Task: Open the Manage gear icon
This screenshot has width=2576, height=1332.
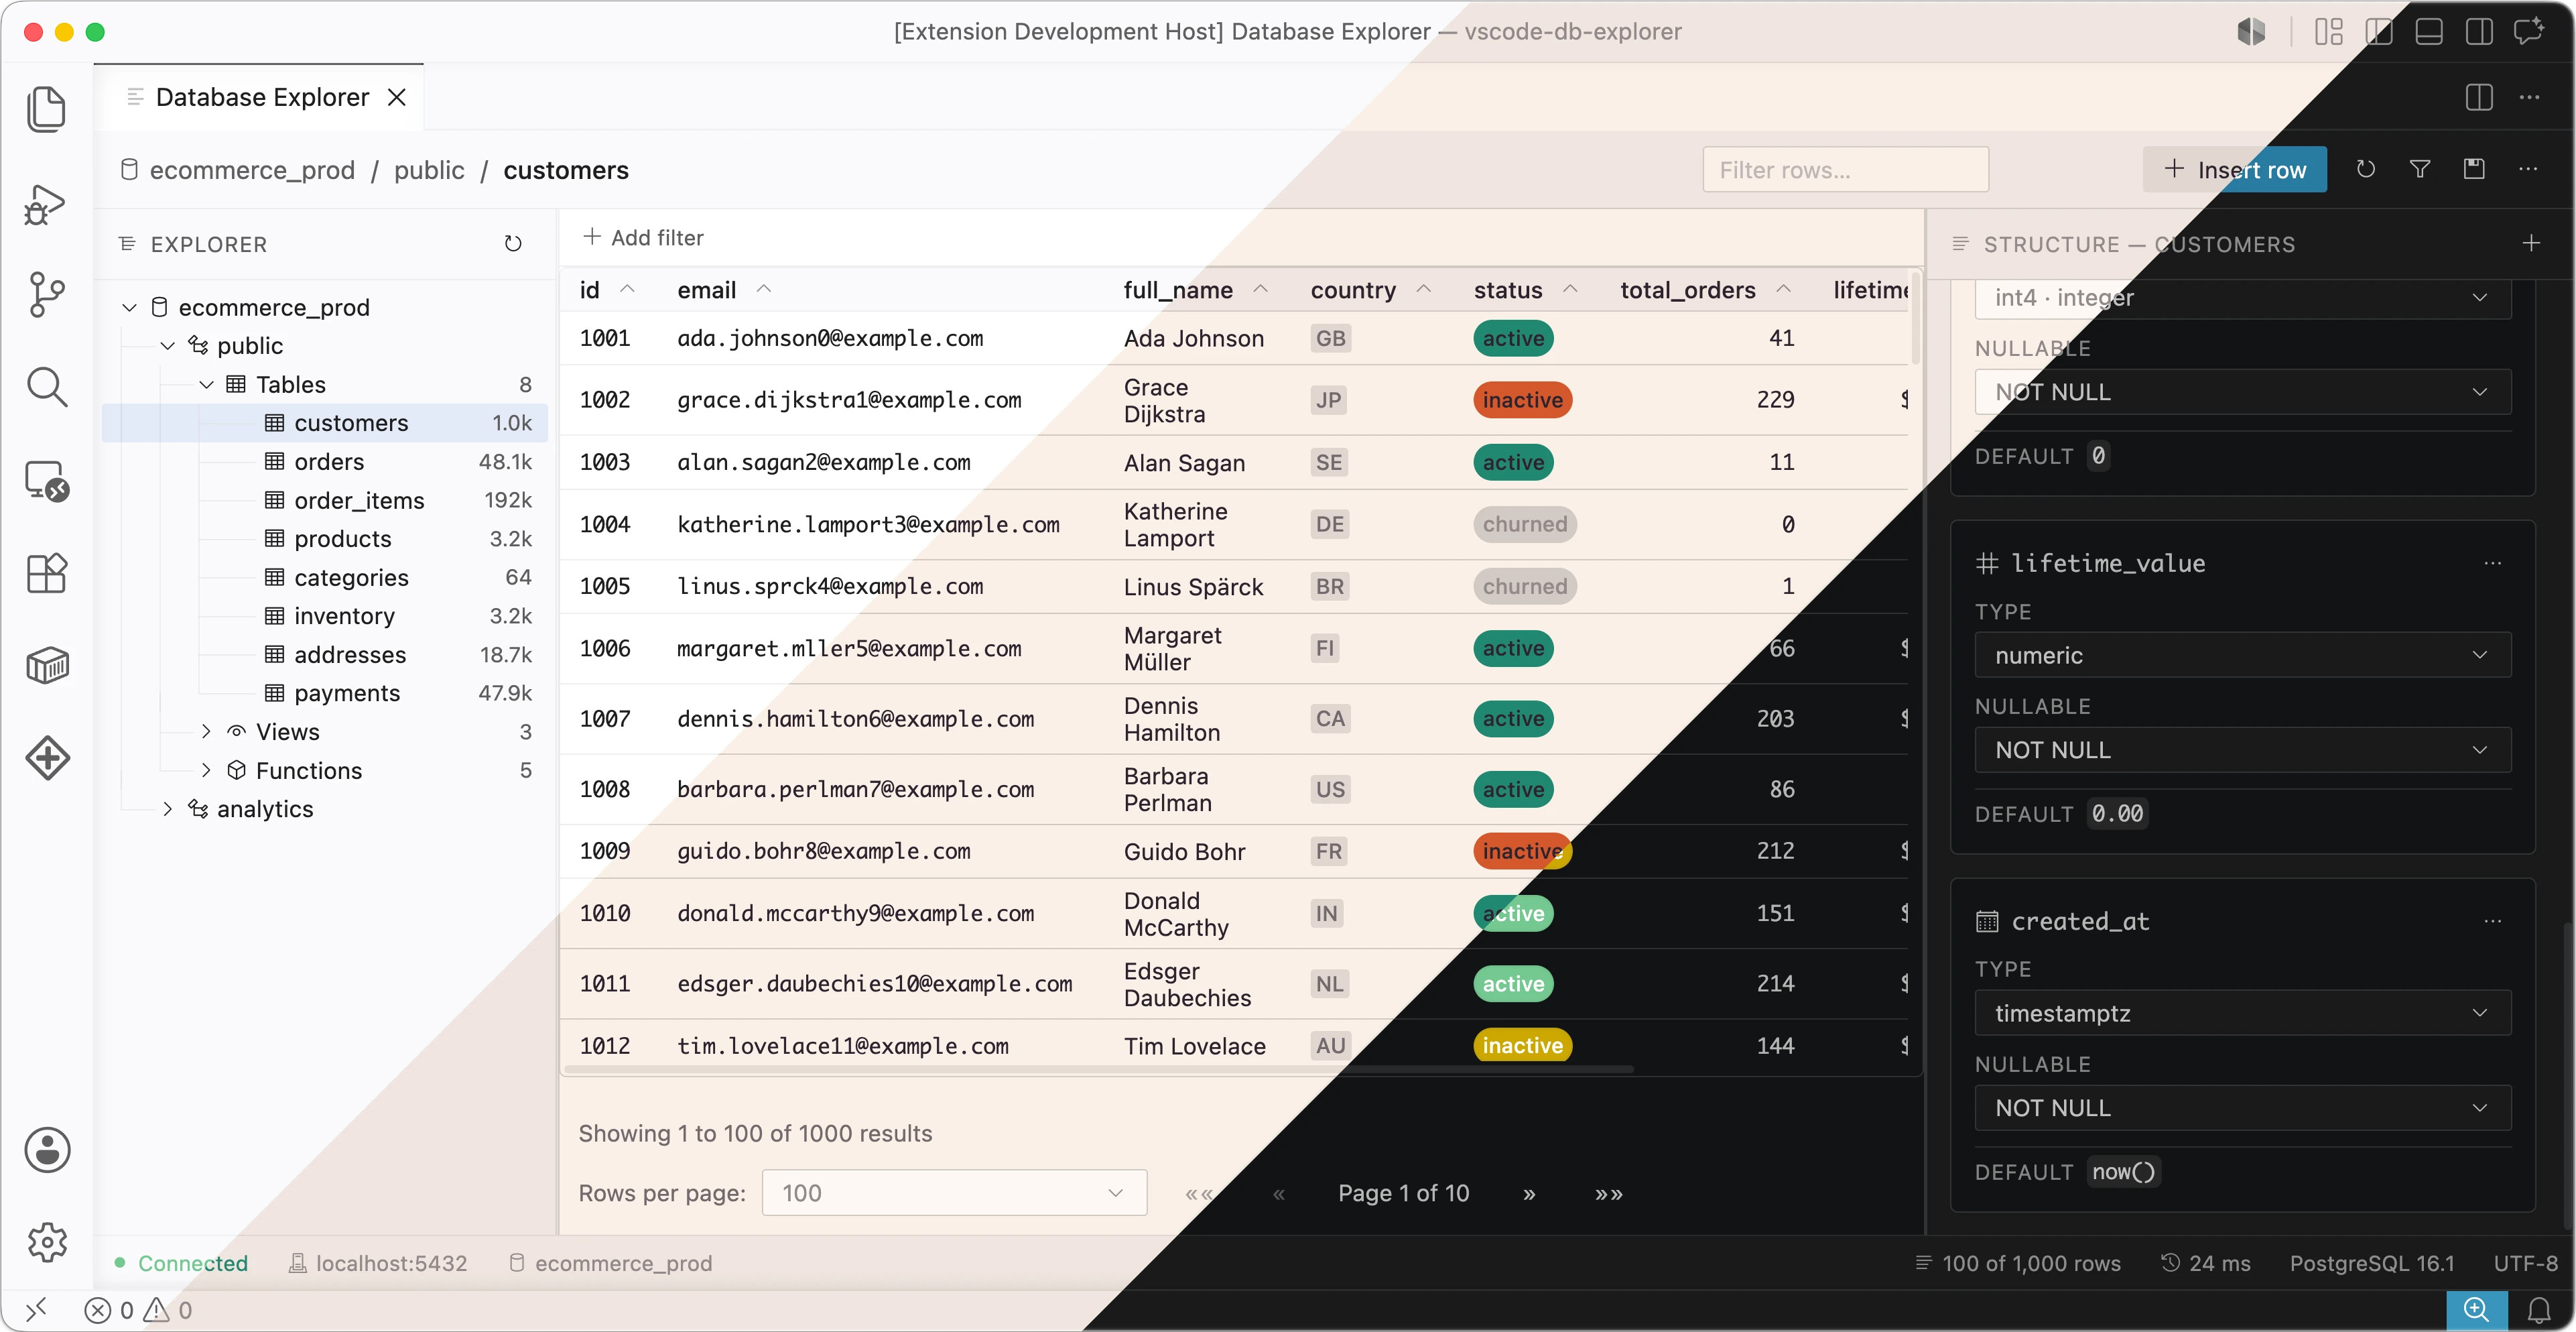Action: pos(46,1243)
